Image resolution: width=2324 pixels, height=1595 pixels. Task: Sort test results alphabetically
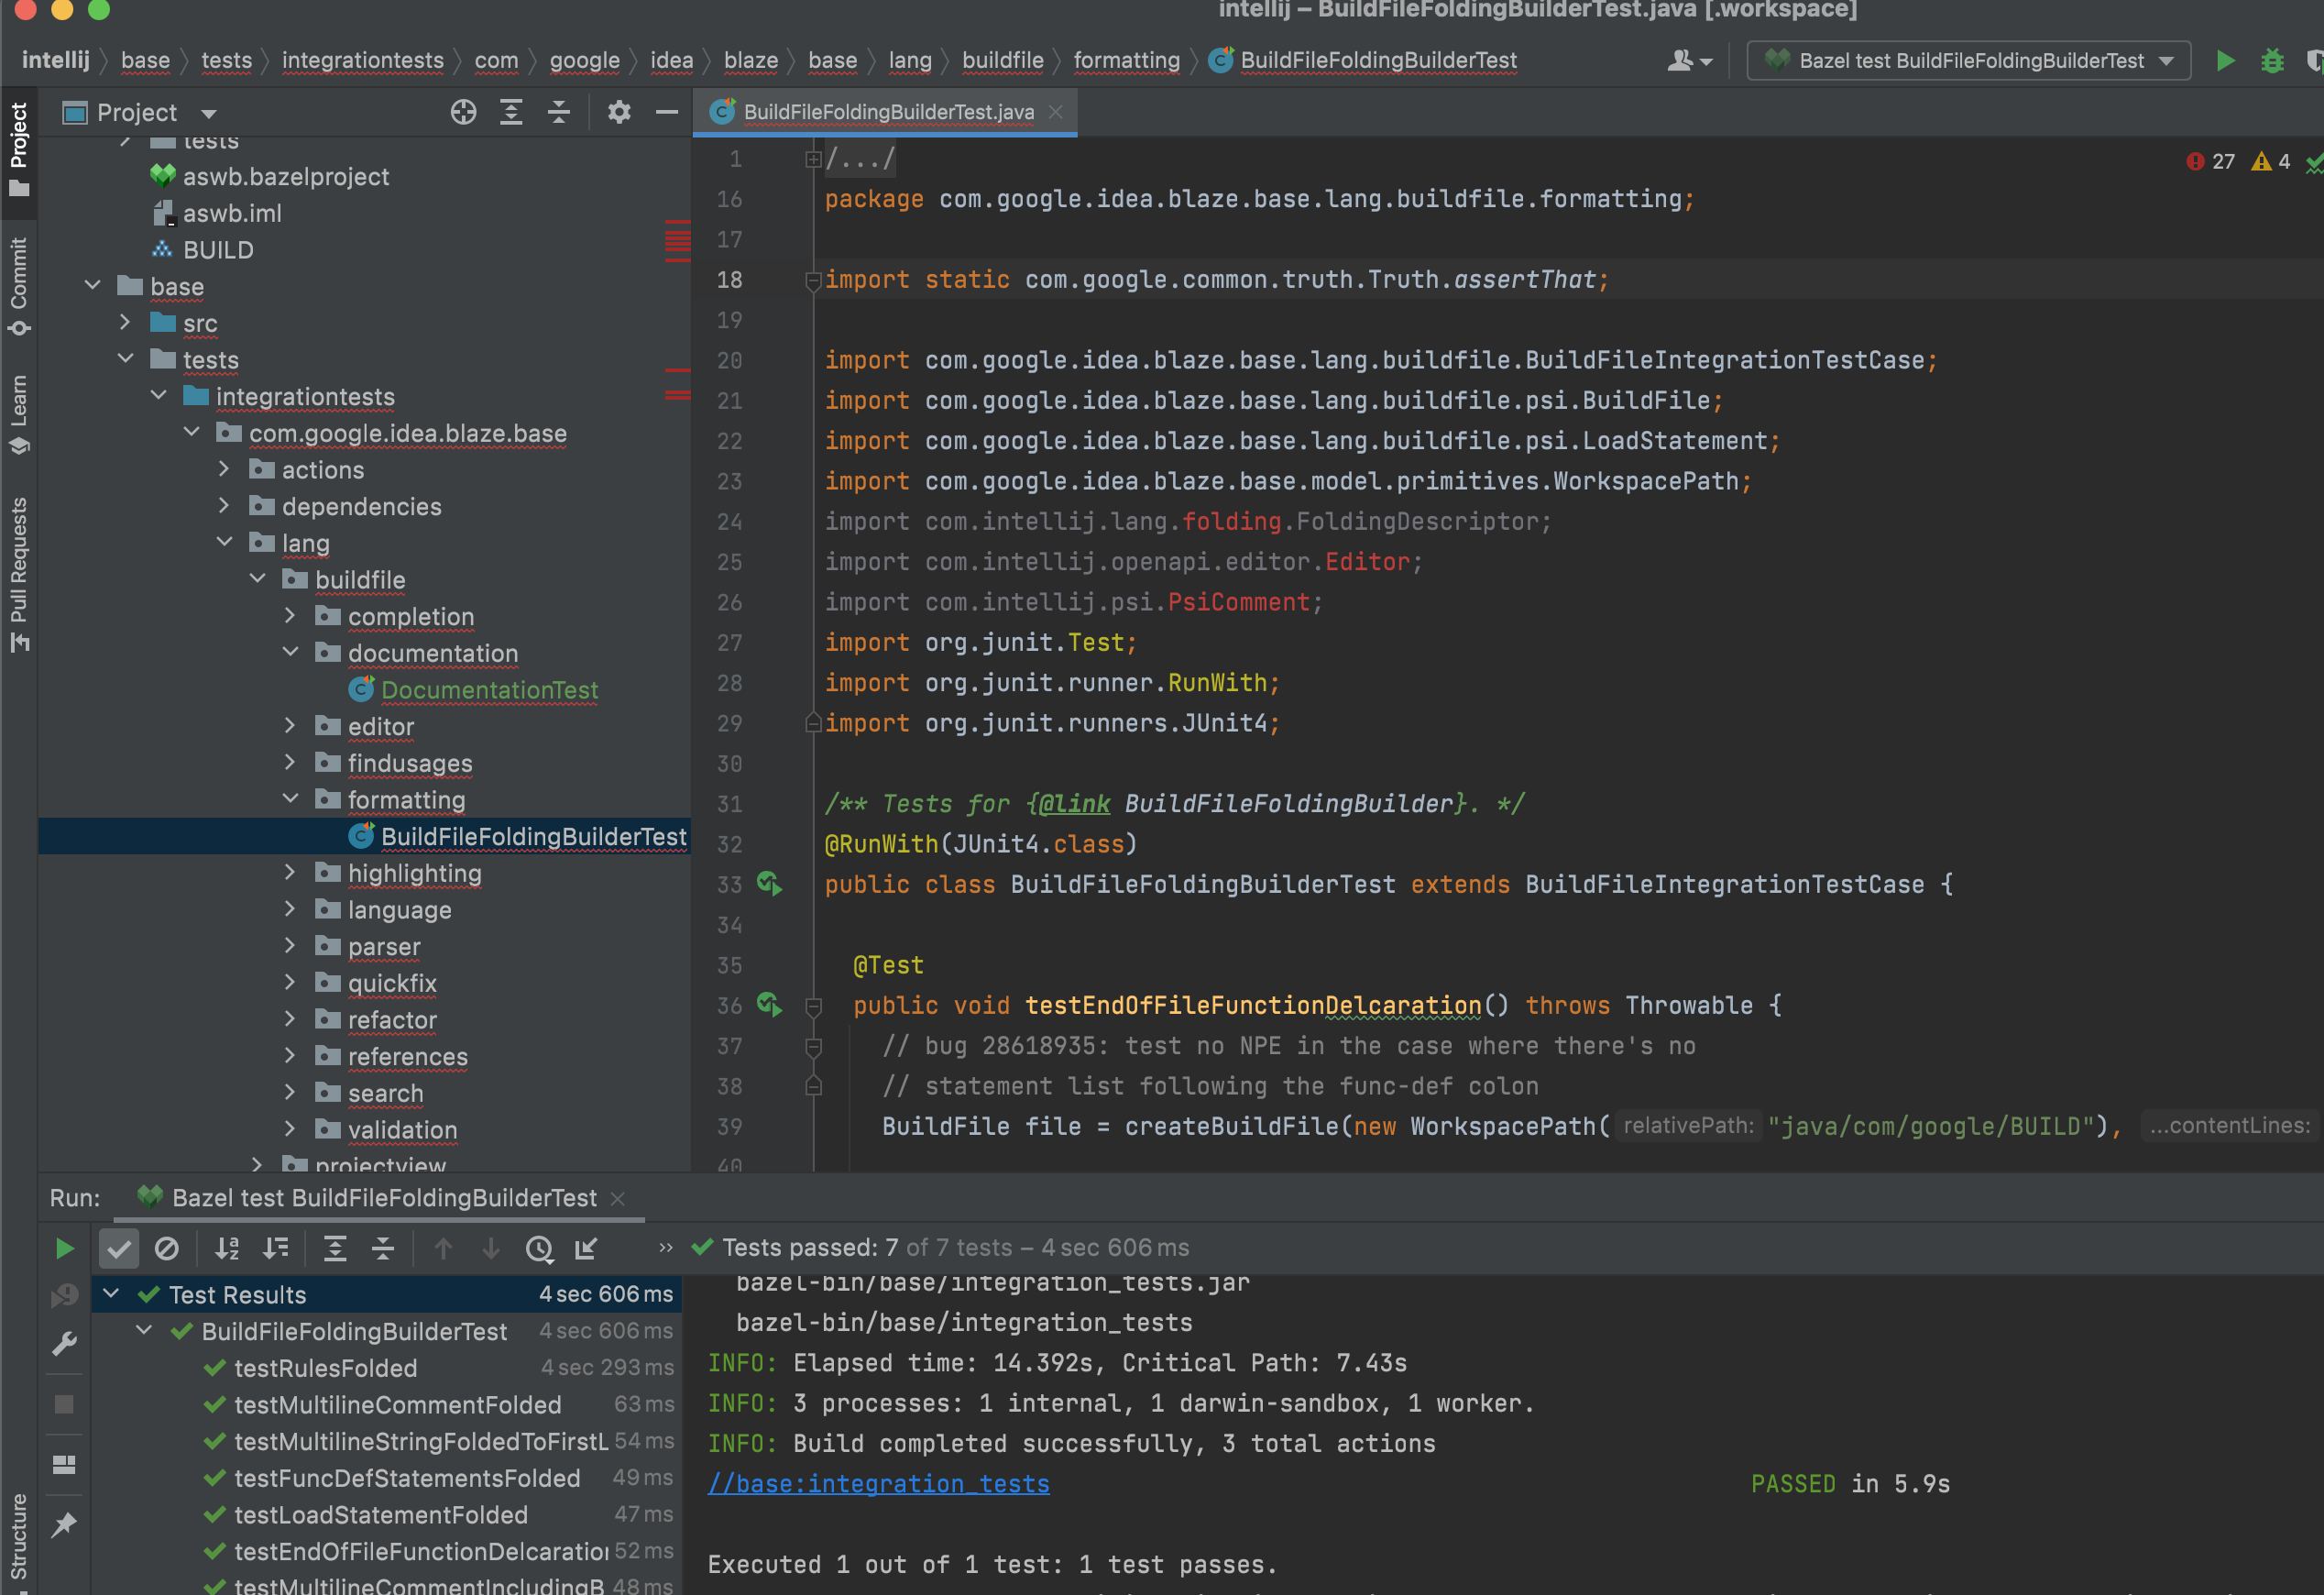227,1248
